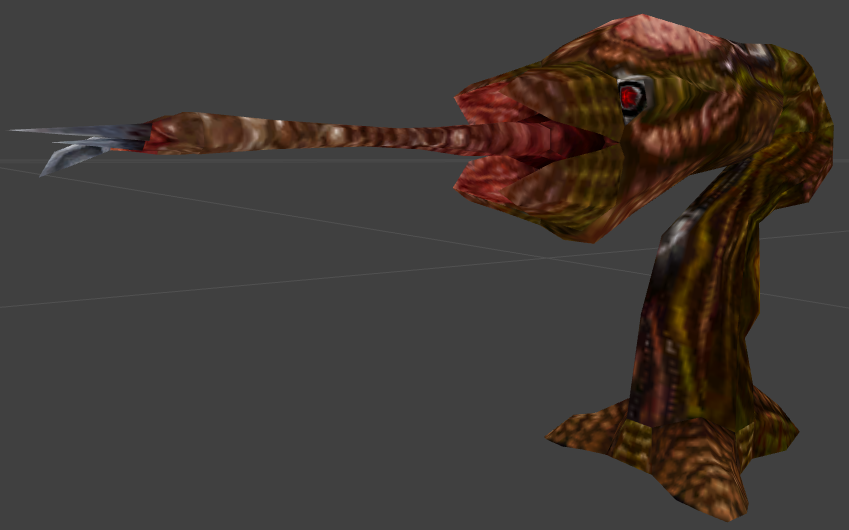Click the creature's red eye
This screenshot has height=530, width=849.
tap(631, 97)
